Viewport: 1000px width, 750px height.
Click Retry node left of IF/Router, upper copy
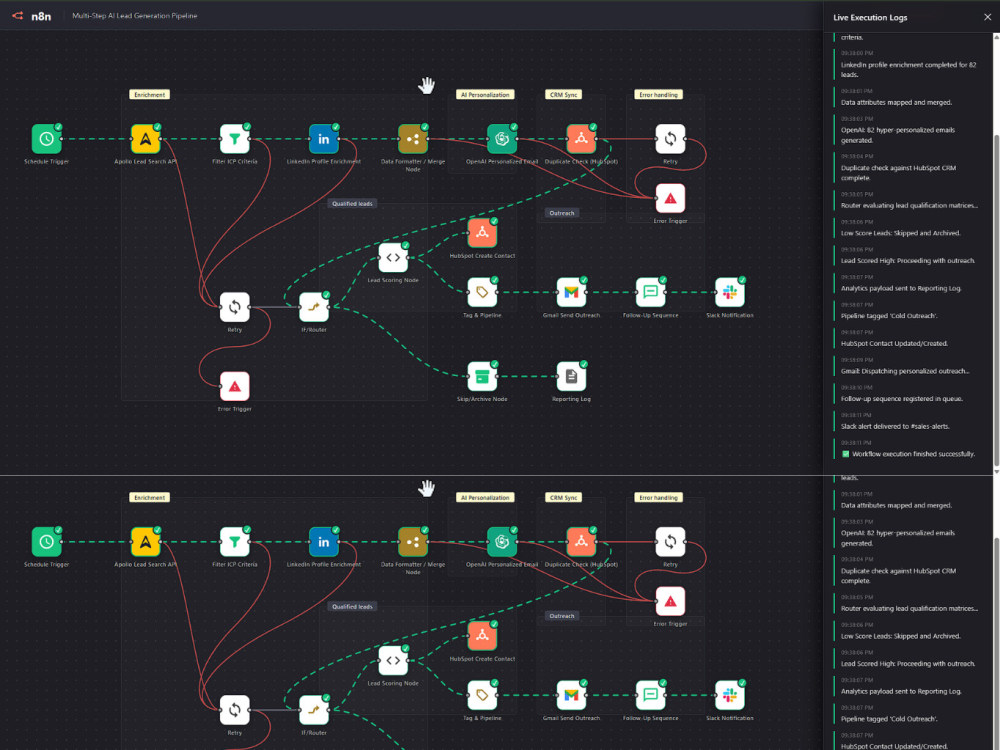click(x=235, y=307)
